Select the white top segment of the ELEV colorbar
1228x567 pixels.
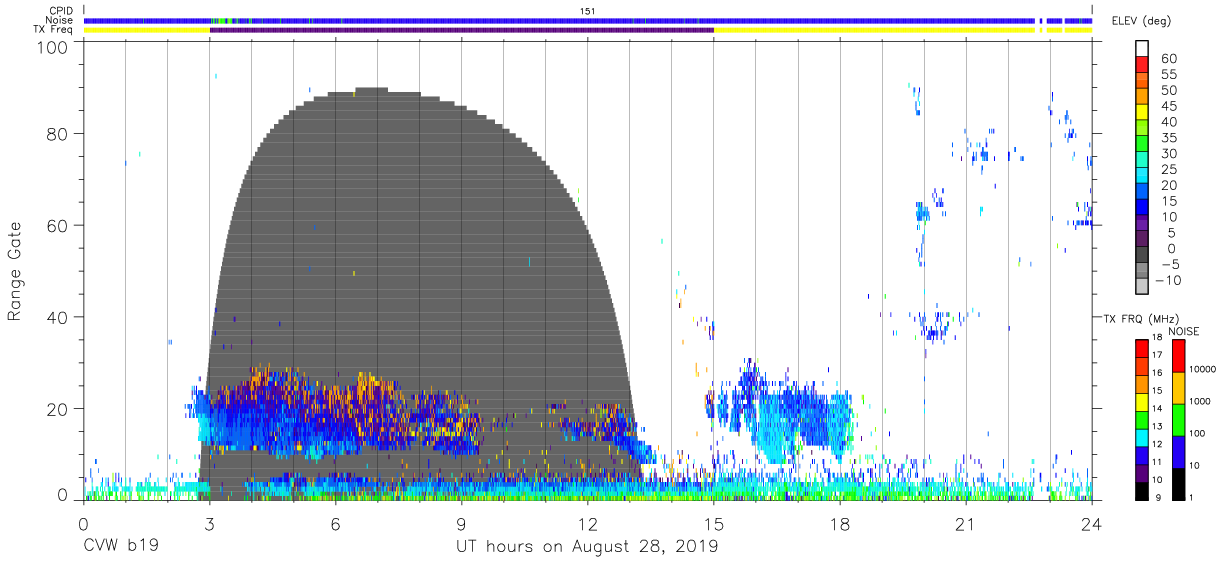click(x=1141, y=49)
